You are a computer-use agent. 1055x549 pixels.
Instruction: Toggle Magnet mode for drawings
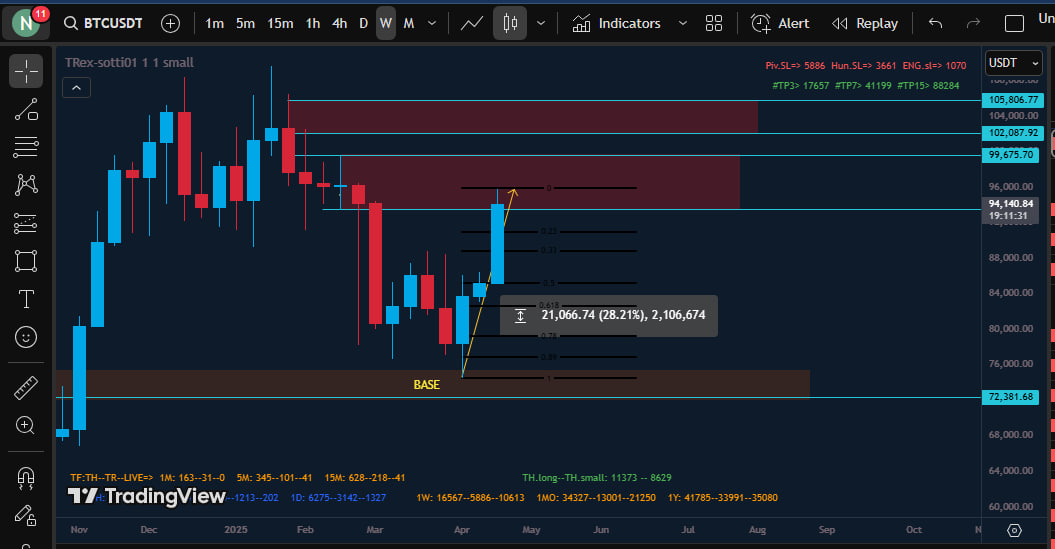pyautogui.click(x=26, y=477)
